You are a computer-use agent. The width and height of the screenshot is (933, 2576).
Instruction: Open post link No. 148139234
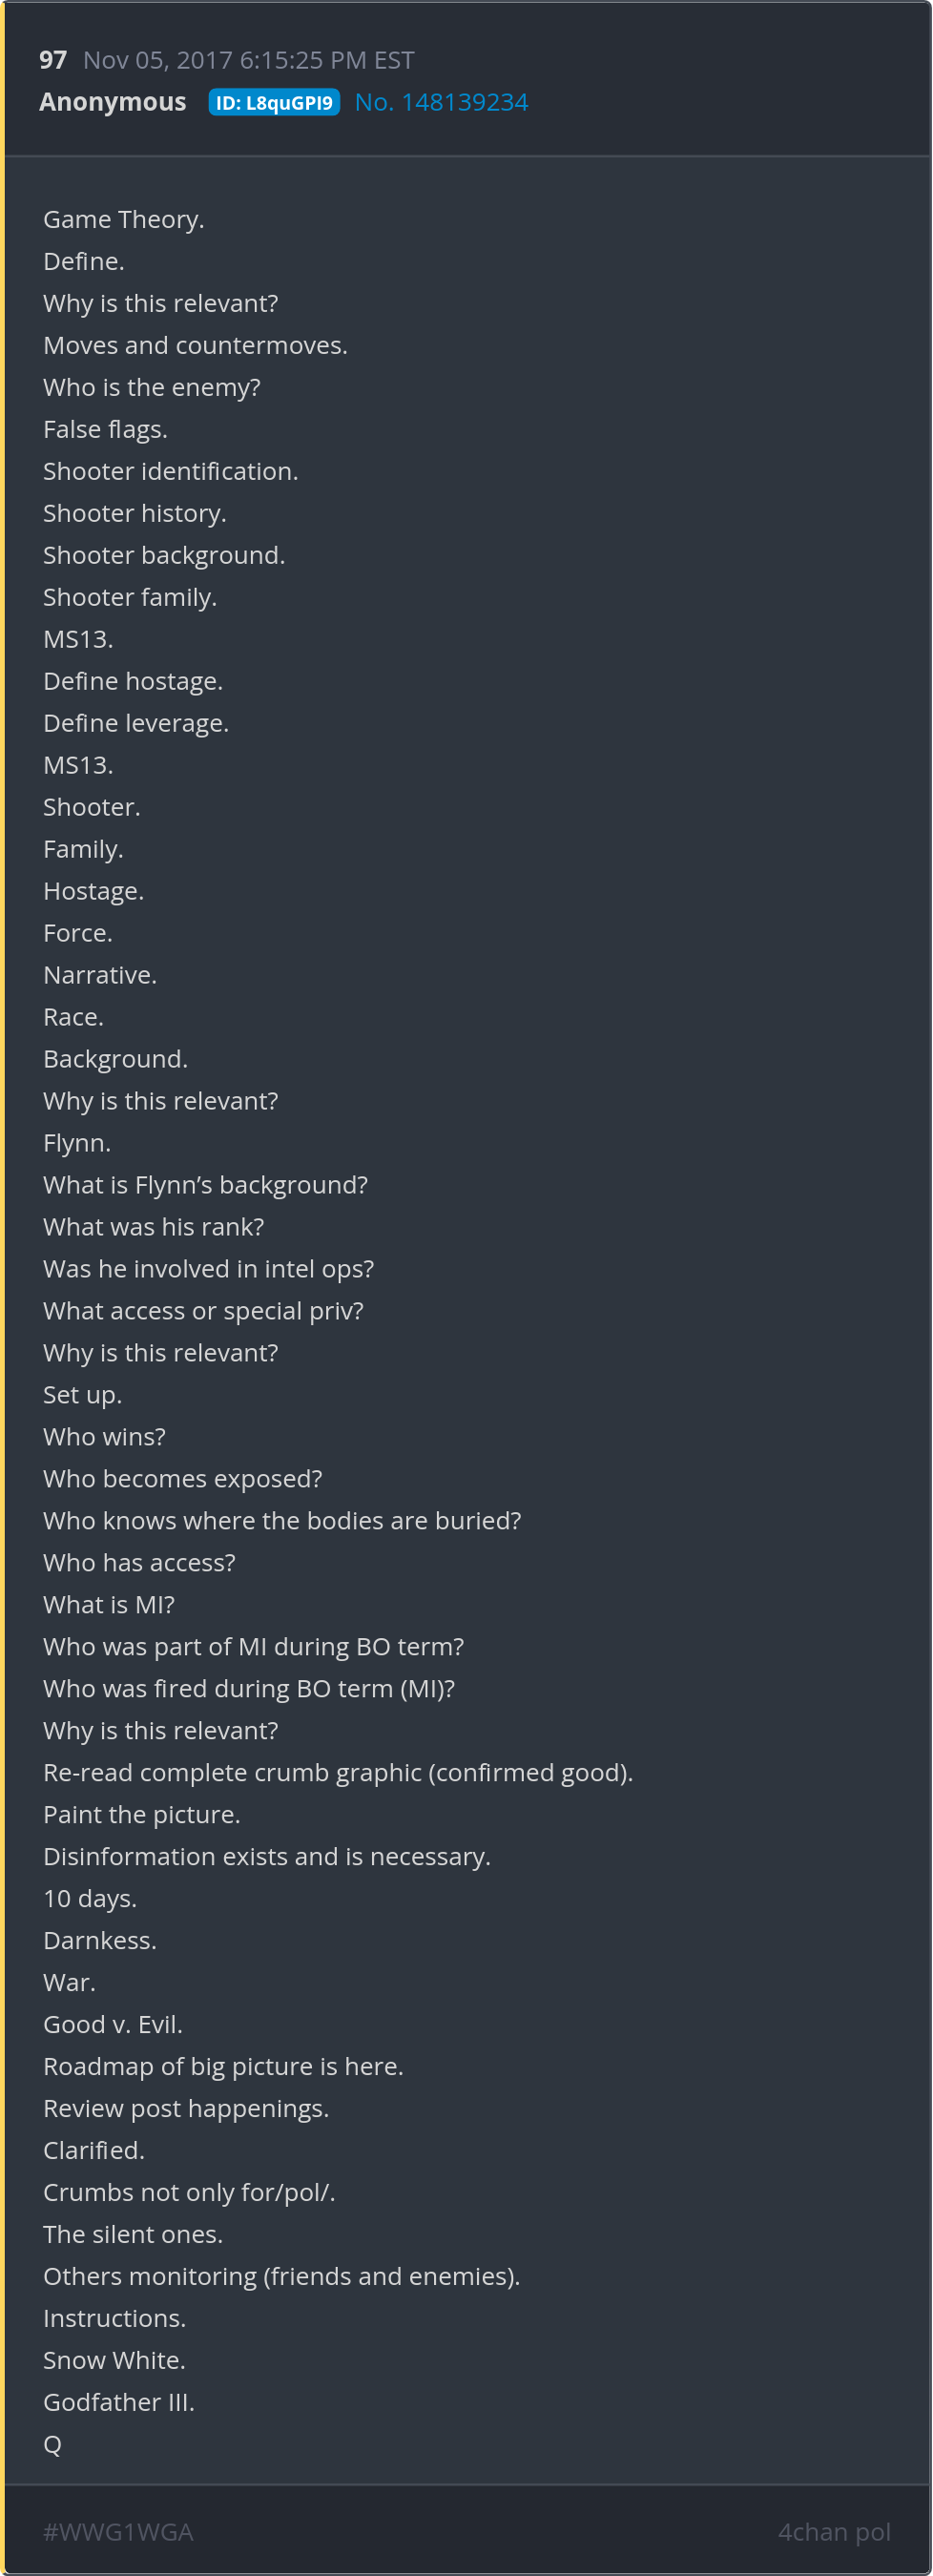[441, 102]
